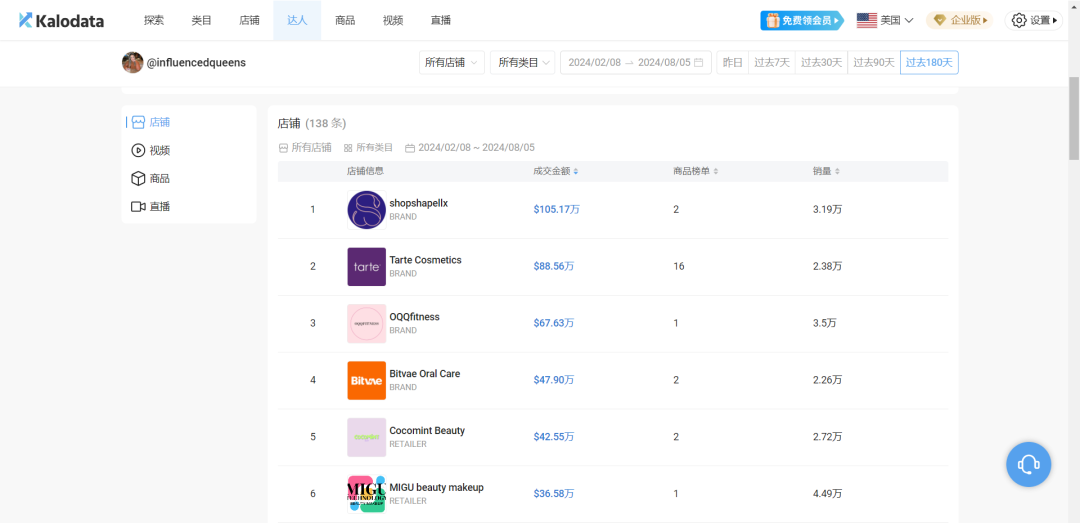Expand the 所有店铺 dropdown
Viewport: 1080px width, 523px height.
tap(452, 63)
